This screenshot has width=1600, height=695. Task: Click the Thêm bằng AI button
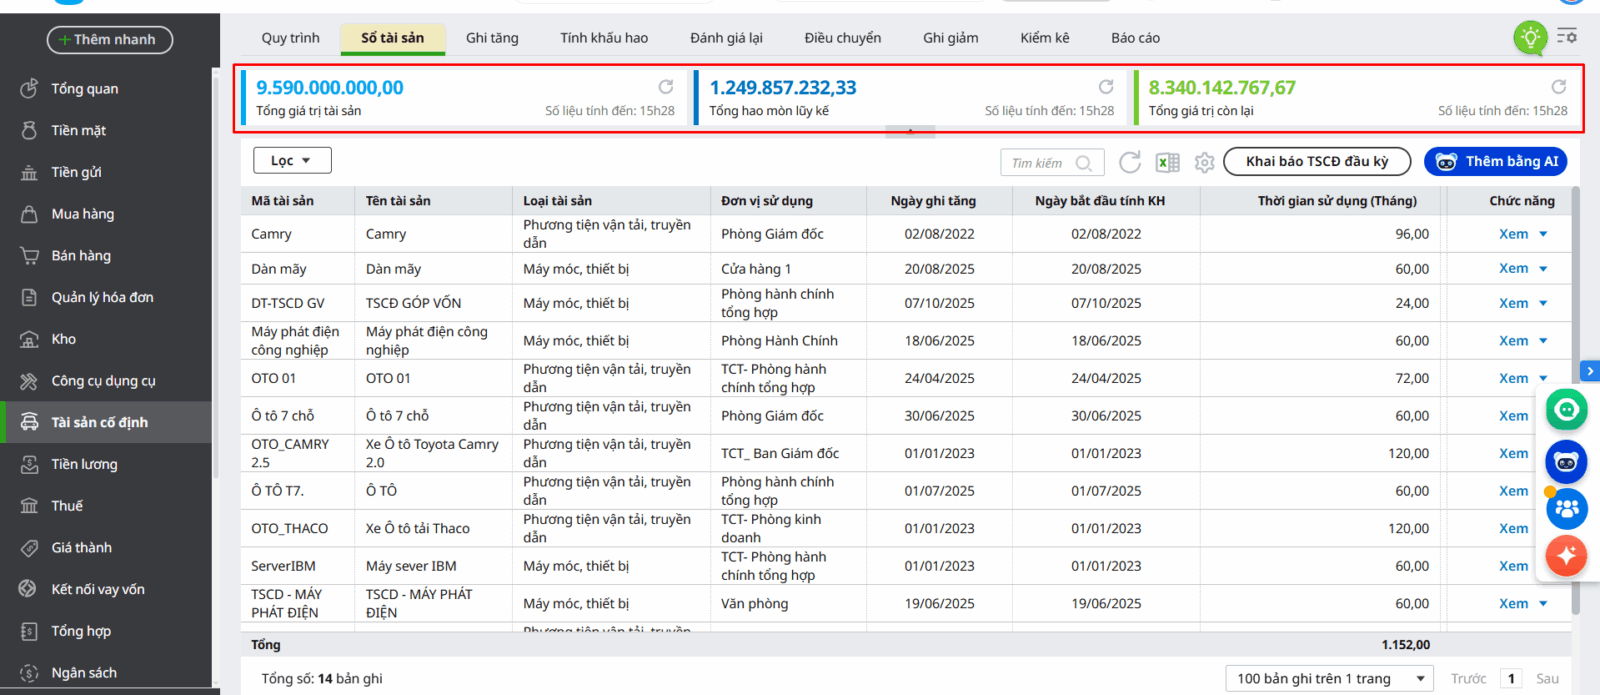pyautogui.click(x=1496, y=161)
